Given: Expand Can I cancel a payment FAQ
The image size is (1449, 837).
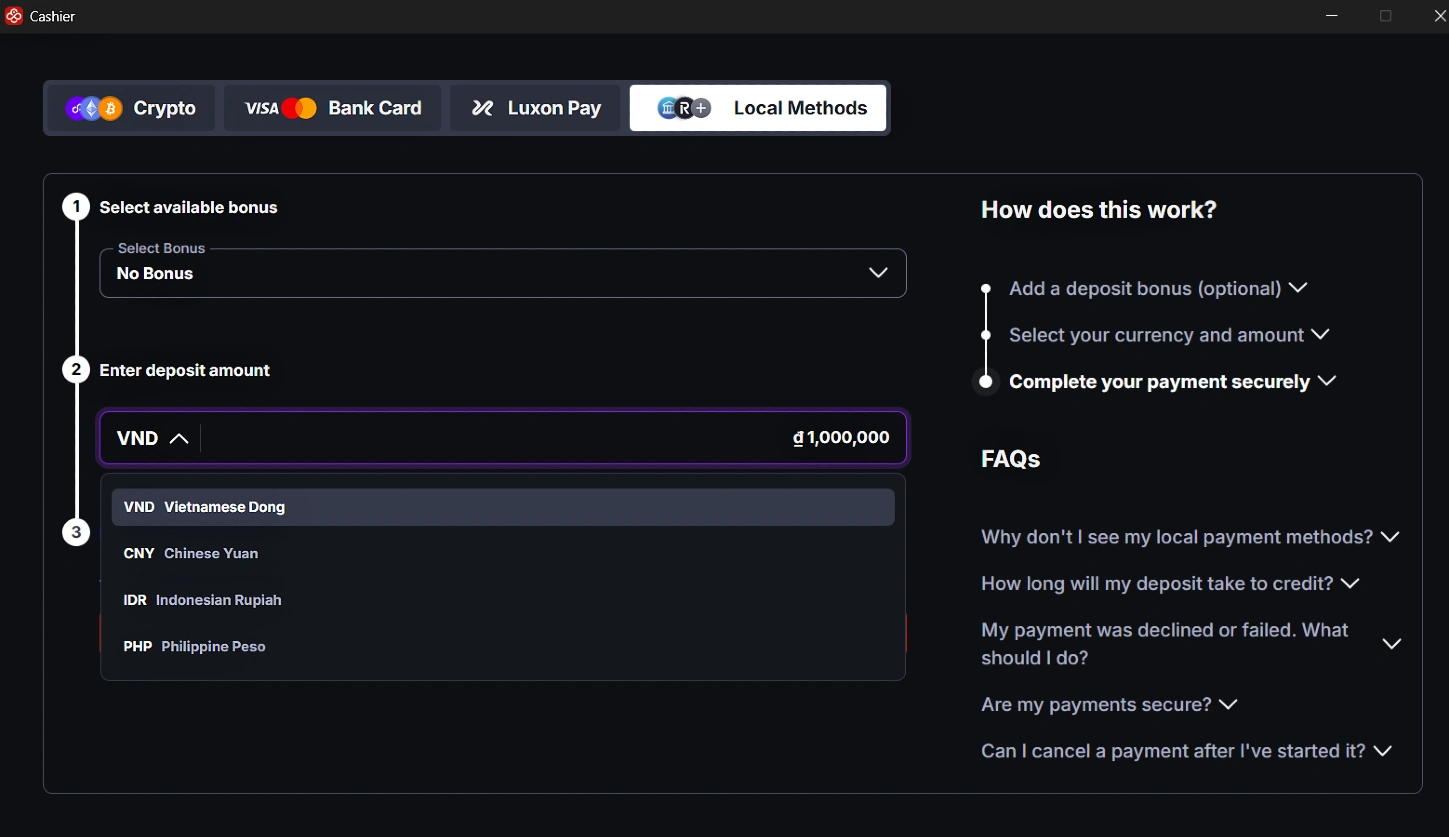Looking at the screenshot, I should coord(1186,751).
